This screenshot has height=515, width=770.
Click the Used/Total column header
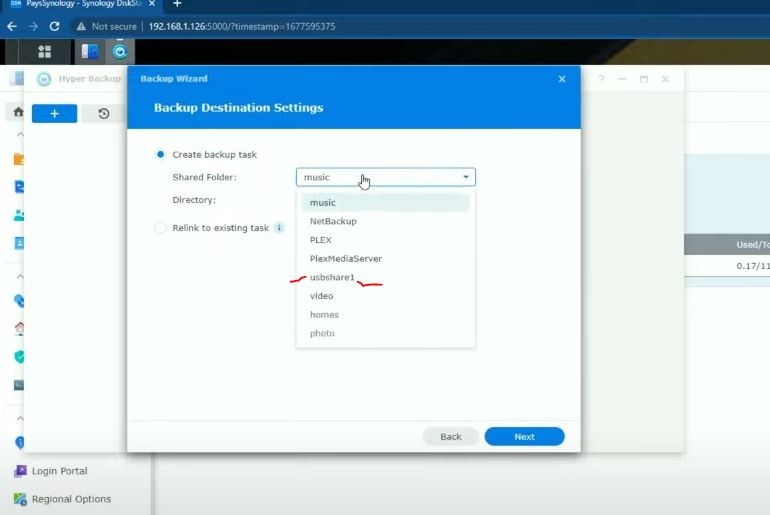[x=752, y=244]
